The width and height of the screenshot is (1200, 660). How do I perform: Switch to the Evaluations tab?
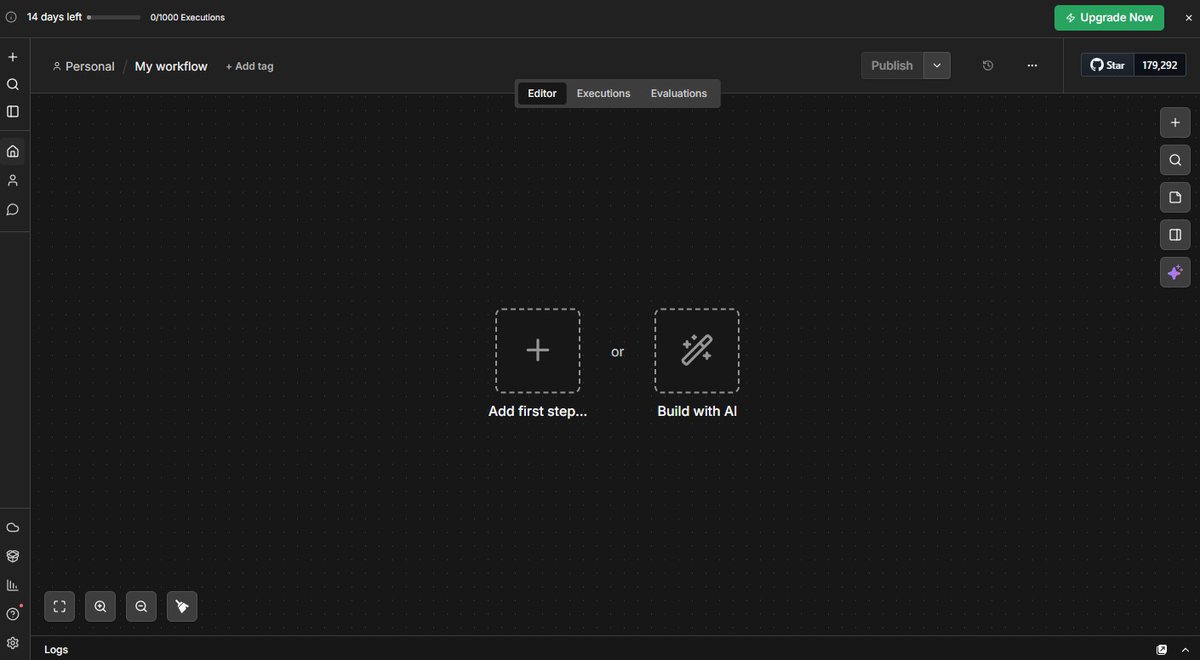(678, 94)
